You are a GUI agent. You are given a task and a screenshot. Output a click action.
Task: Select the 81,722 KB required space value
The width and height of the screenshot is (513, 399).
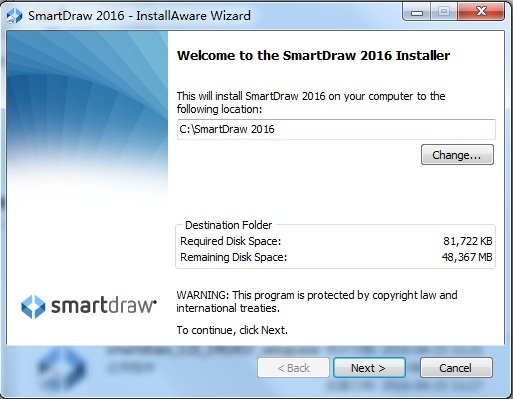tap(467, 241)
